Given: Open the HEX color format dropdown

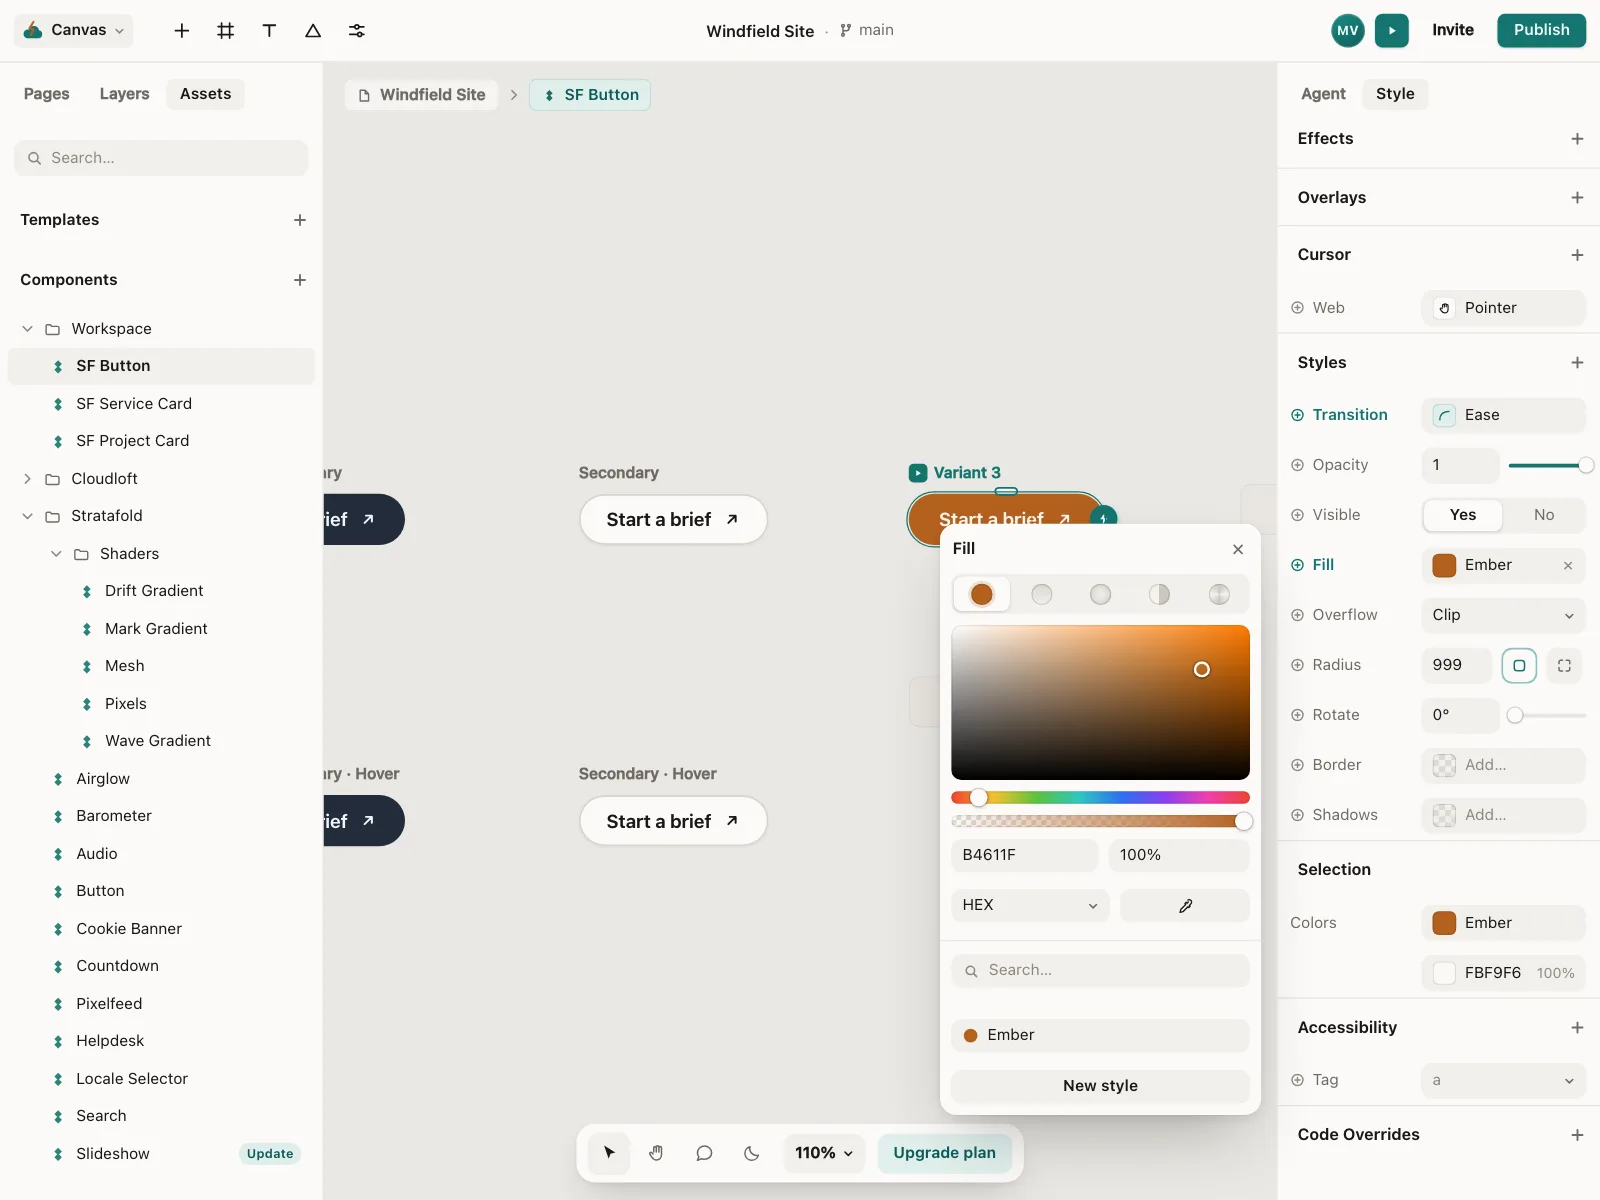Looking at the screenshot, I should coord(1030,905).
